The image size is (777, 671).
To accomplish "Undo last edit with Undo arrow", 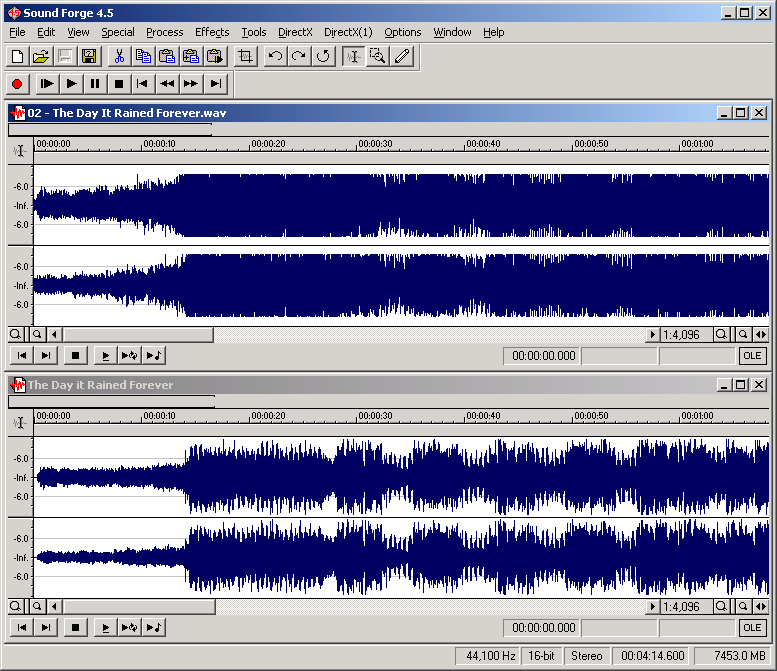I will [276, 56].
